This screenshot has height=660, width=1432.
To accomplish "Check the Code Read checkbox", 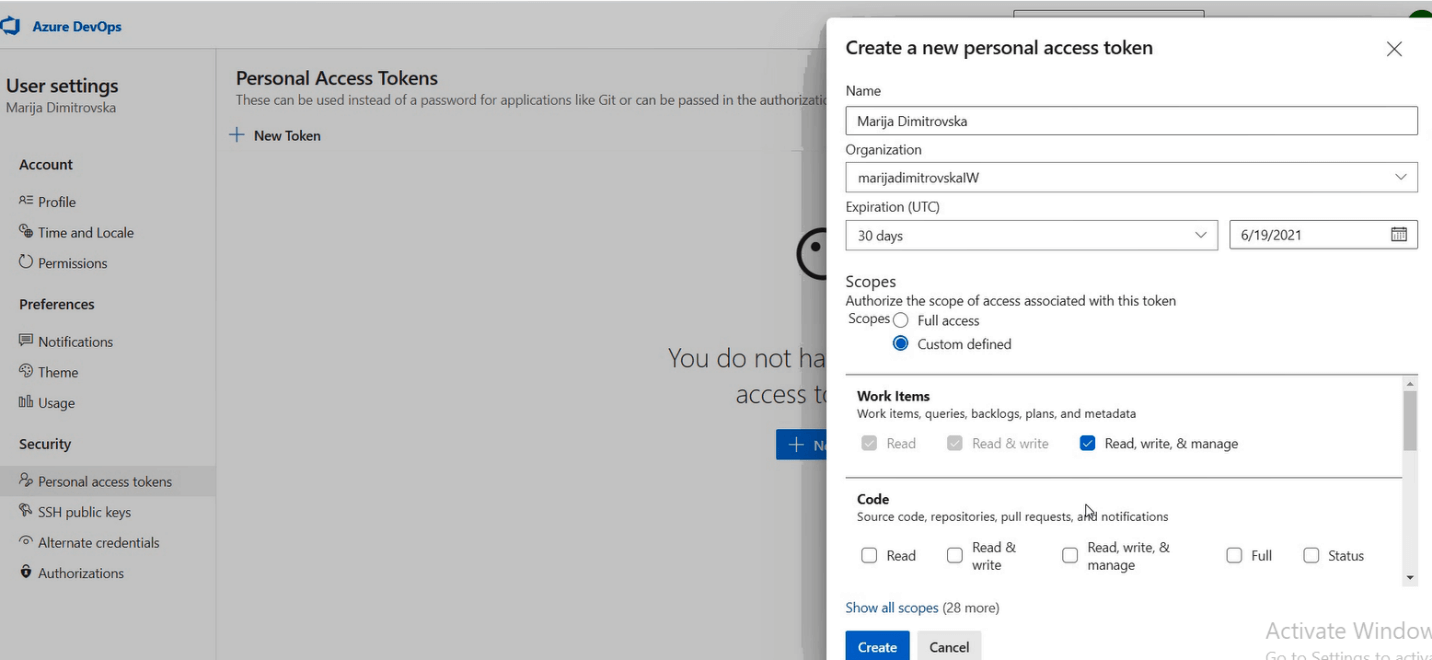I will (x=869, y=555).
